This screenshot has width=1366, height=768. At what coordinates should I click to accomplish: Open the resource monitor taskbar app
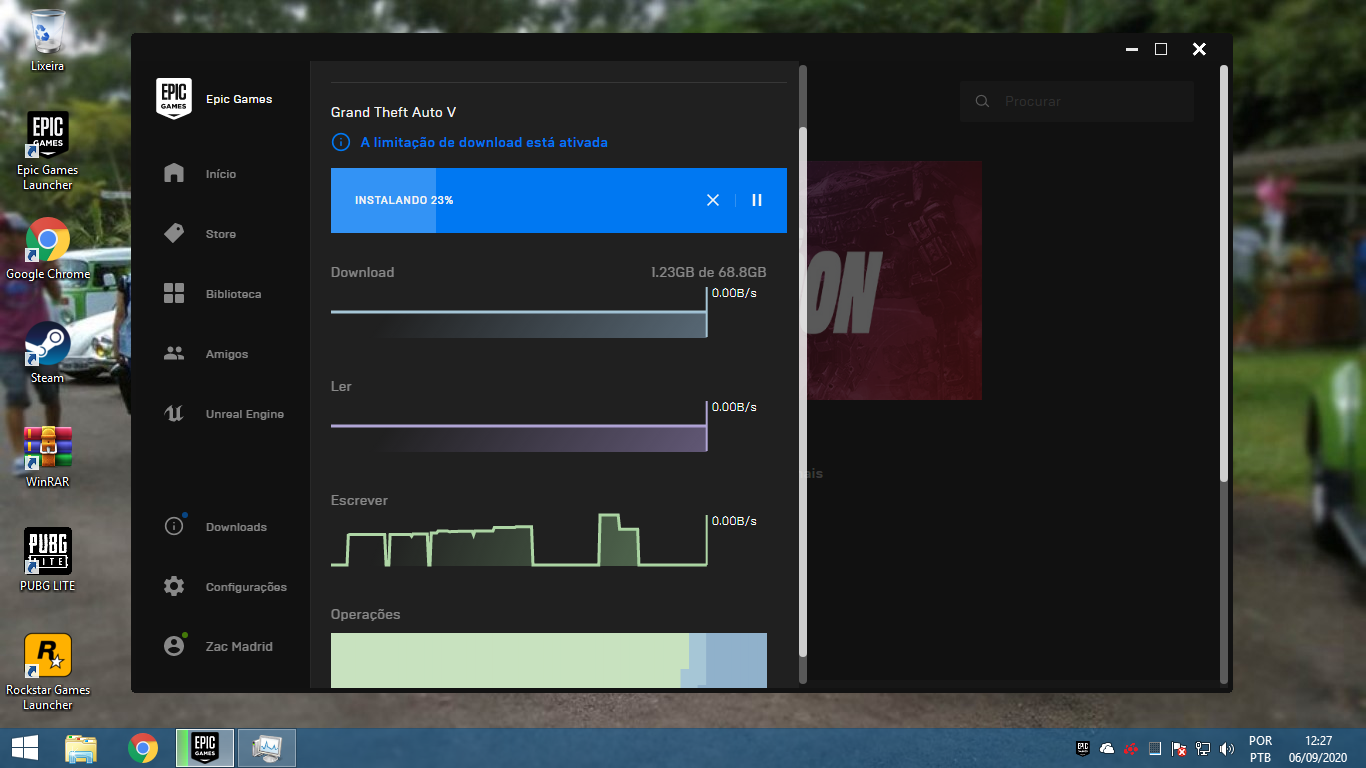coord(267,748)
